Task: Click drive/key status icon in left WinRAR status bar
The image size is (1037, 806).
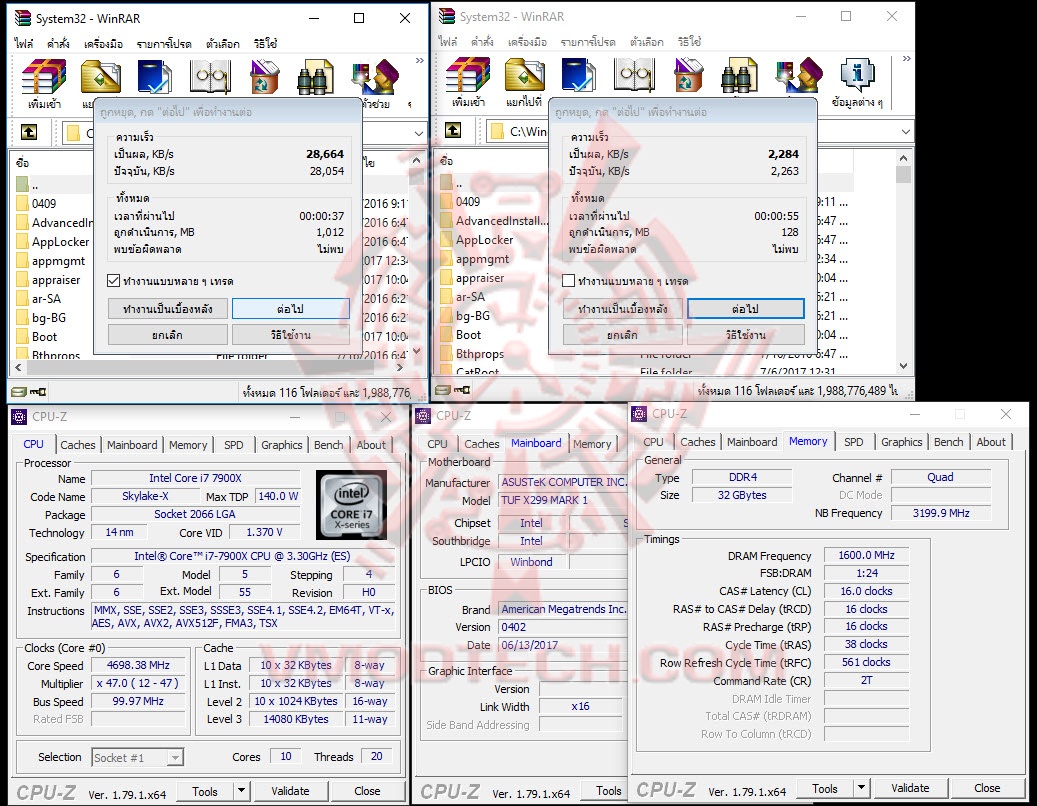Action: pos(28,392)
